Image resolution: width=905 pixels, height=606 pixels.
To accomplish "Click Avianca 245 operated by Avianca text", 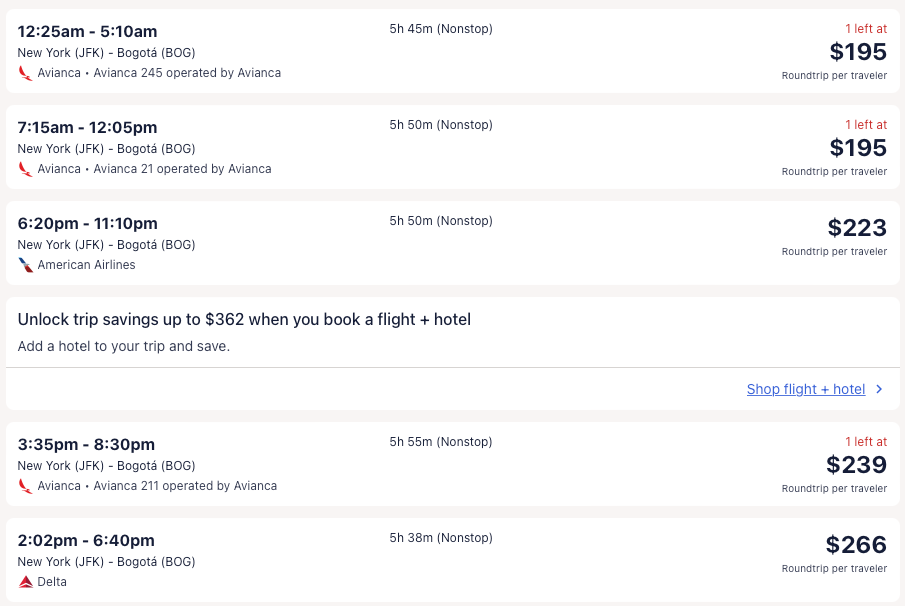I will [x=187, y=73].
